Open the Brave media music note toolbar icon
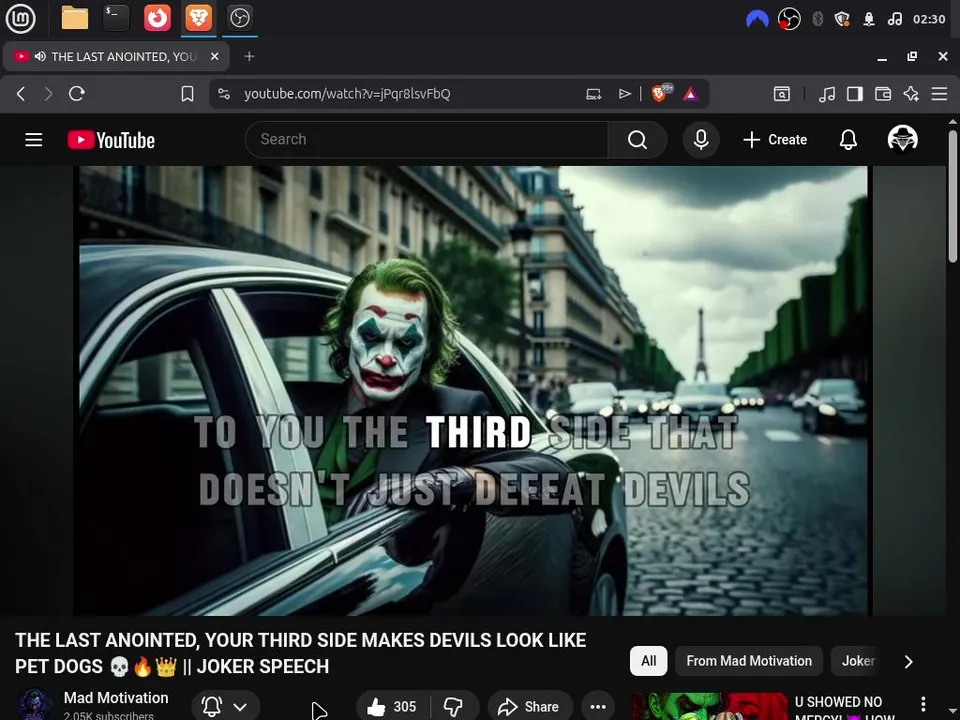 pyautogui.click(x=827, y=94)
